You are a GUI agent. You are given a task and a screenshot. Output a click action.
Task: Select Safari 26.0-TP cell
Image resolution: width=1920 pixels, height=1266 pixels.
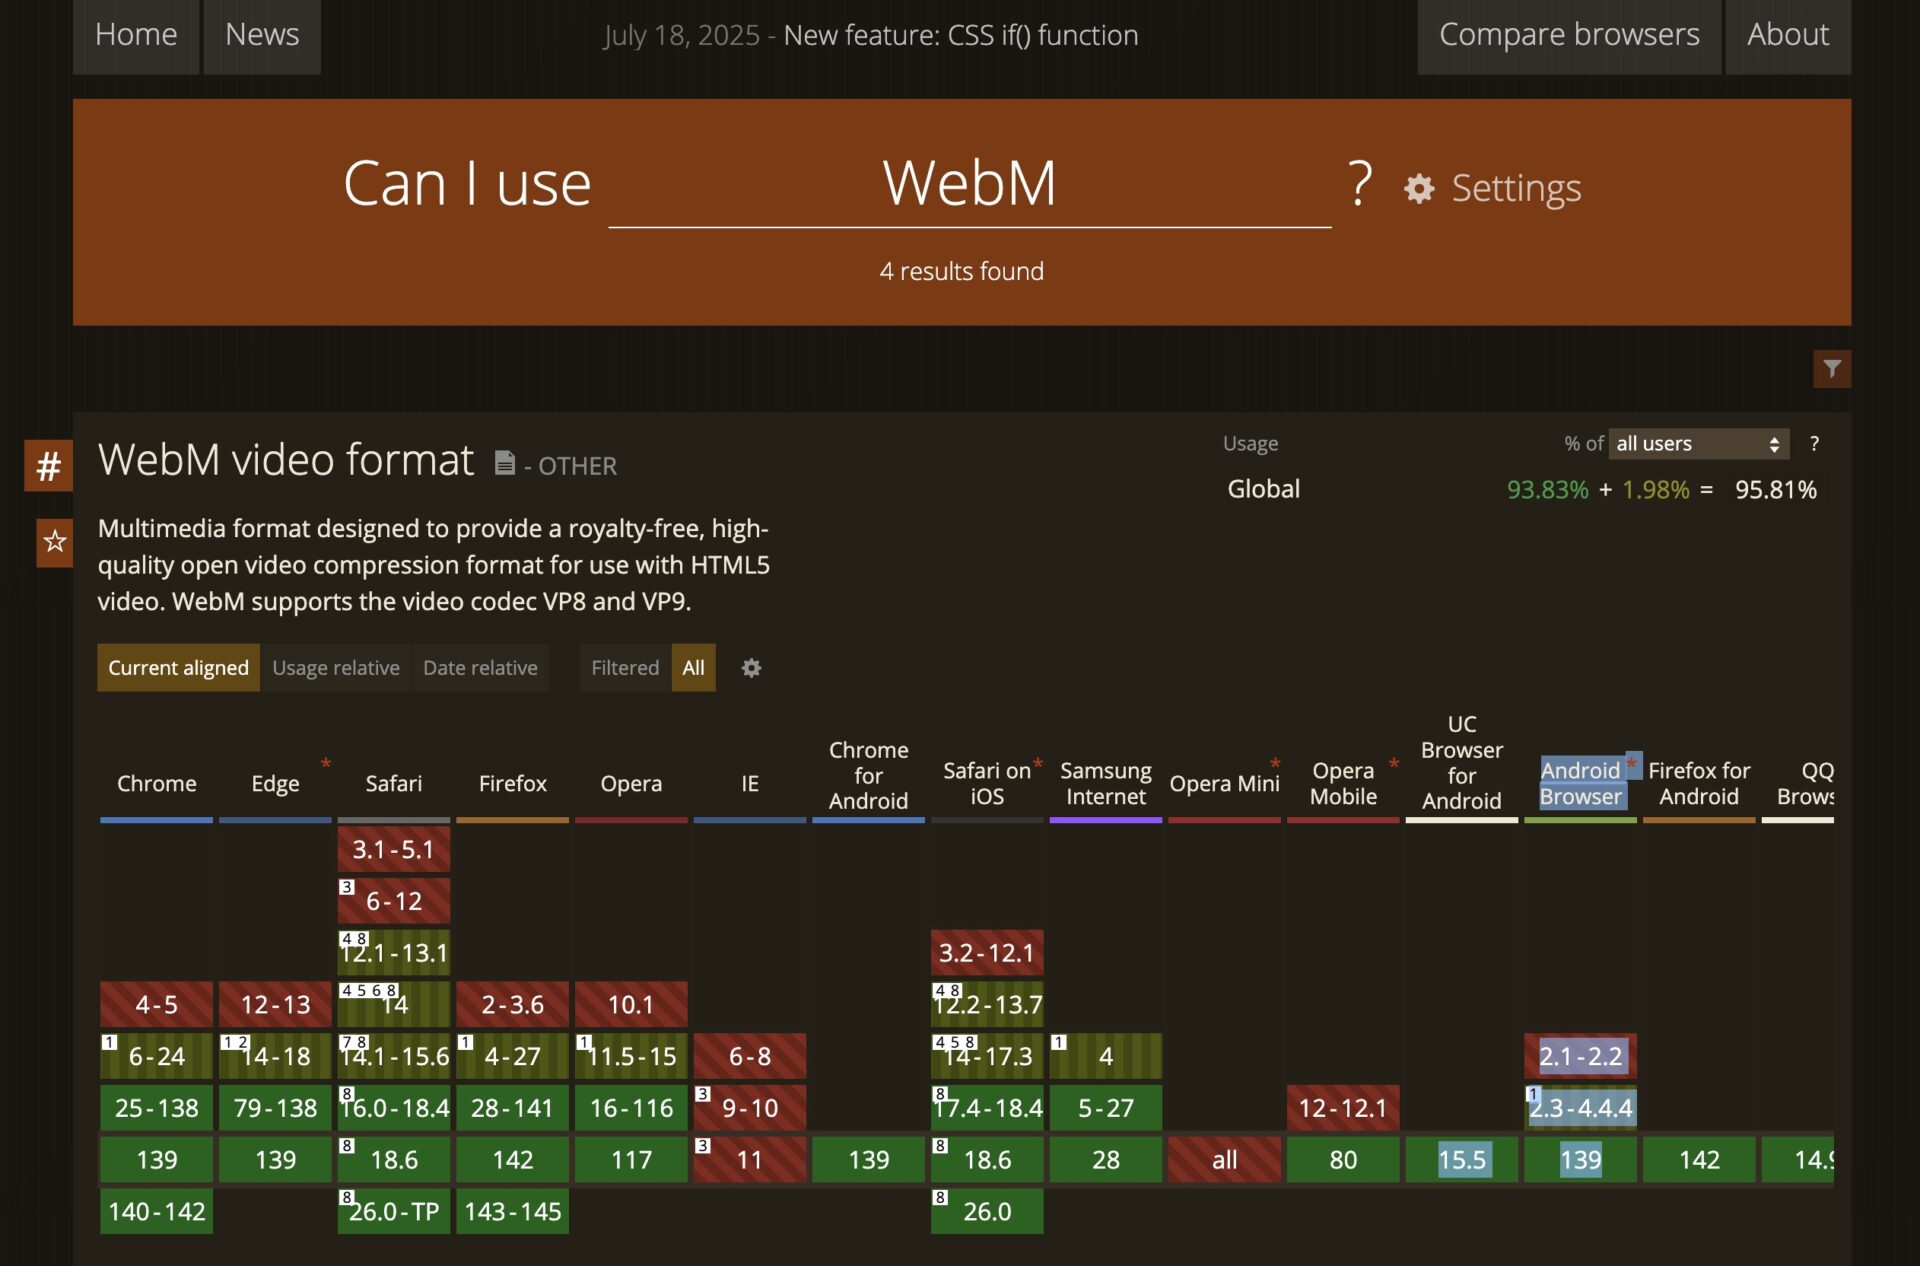click(x=394, y=1212)
